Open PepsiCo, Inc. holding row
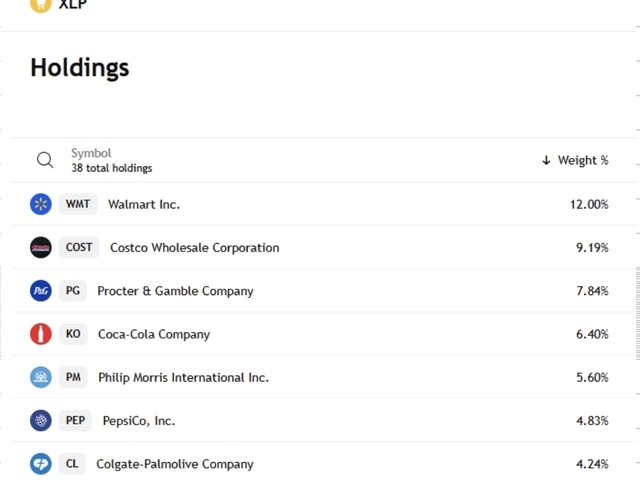Screen dimensions: 640x480 click(139, 421)
